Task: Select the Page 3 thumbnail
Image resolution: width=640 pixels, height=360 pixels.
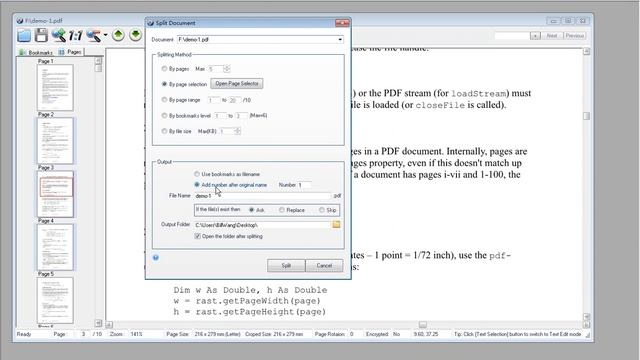Action: tap(55, 194)
